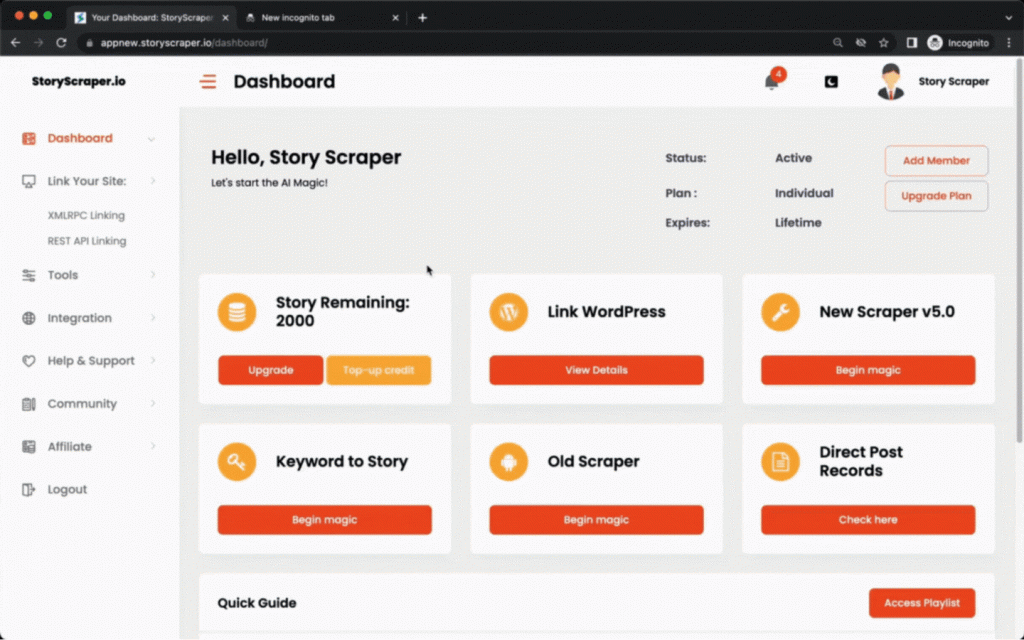Click the Direct Post Records document icon
This screenshot has height=640, width=1024.
(x=780, y=462)
